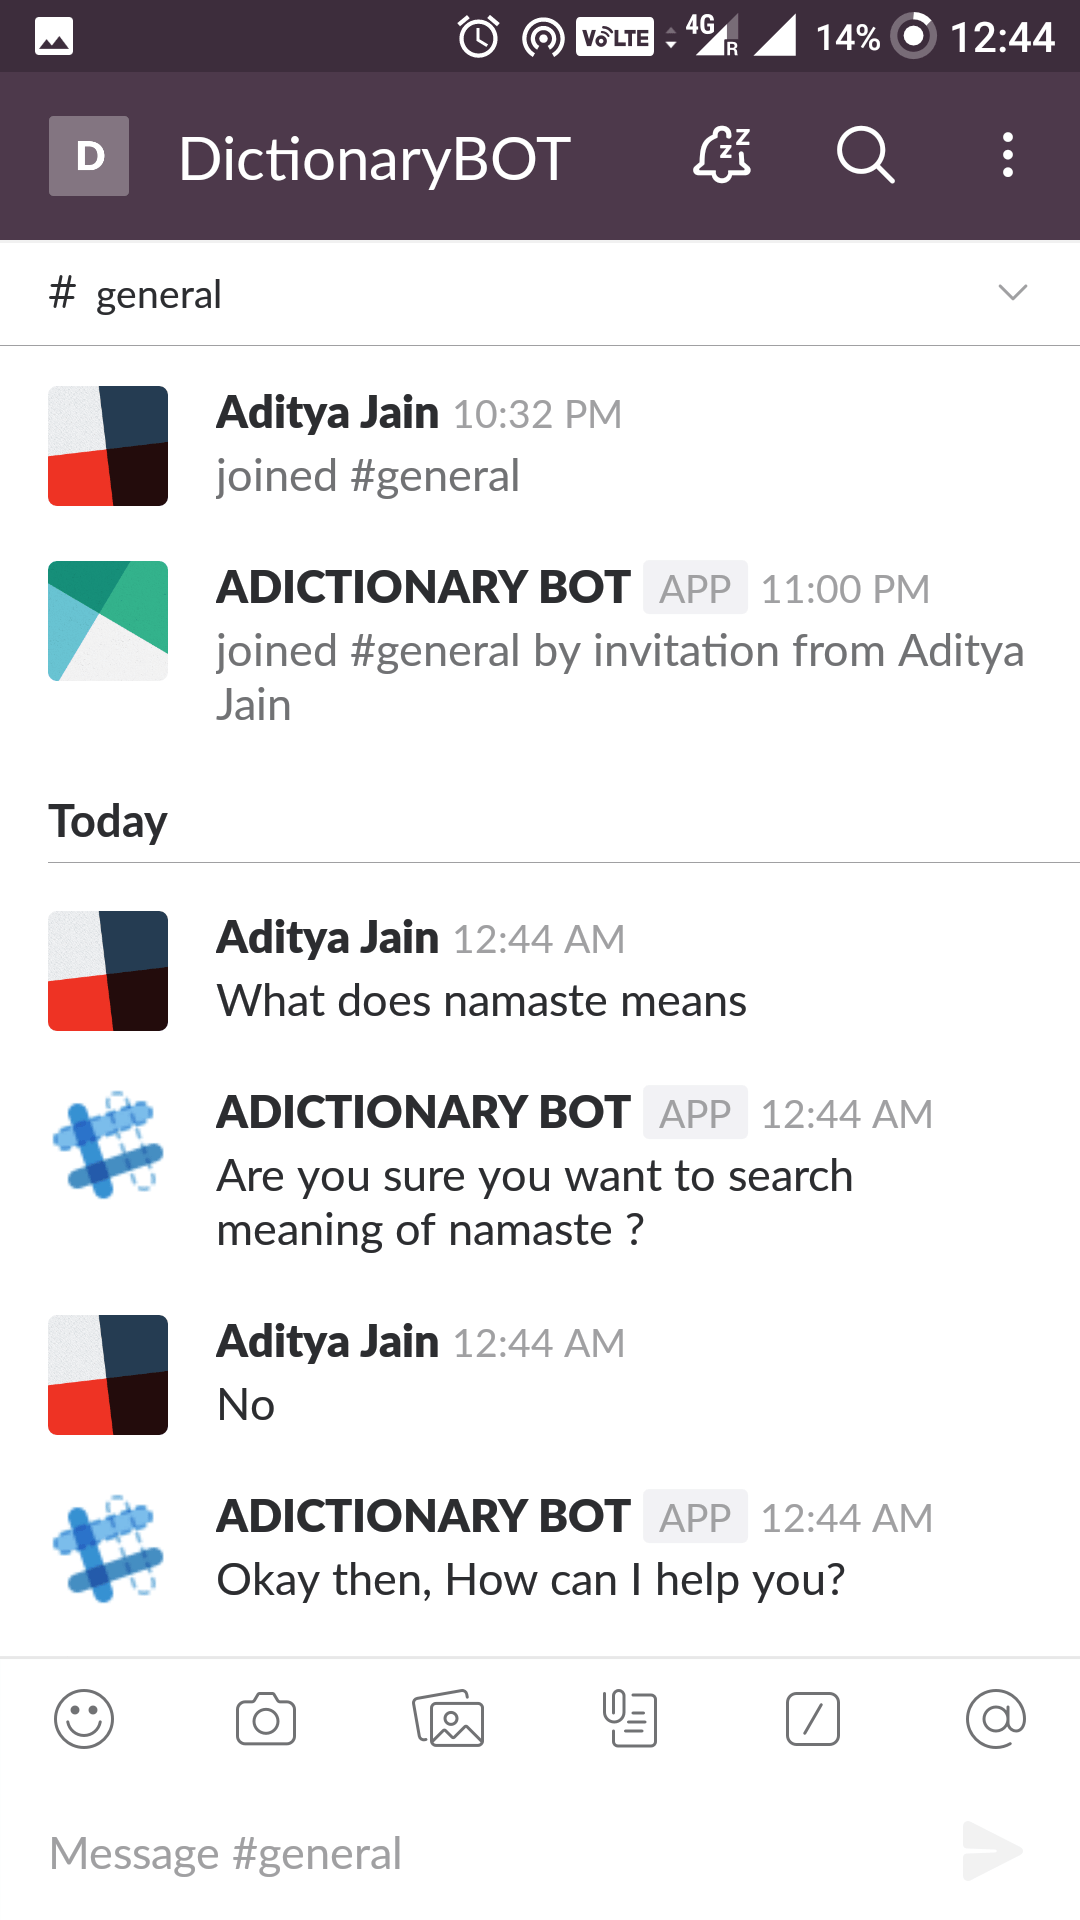Image resolution: width=1080 pixels, height=1920 pixels.
Task: Select the @ mention icon
Action: pos(996,1720)
